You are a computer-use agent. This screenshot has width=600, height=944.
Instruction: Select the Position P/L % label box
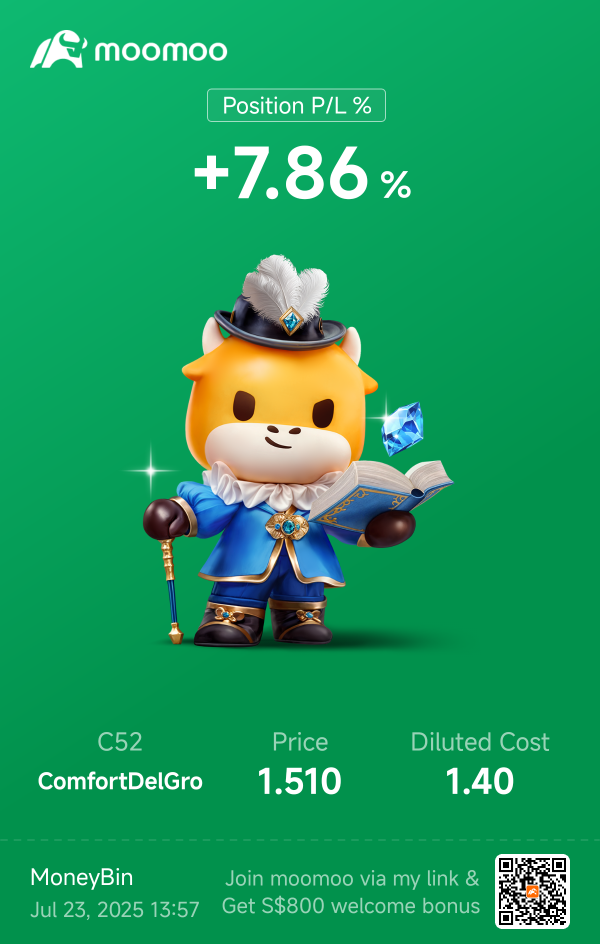point(296,105)
